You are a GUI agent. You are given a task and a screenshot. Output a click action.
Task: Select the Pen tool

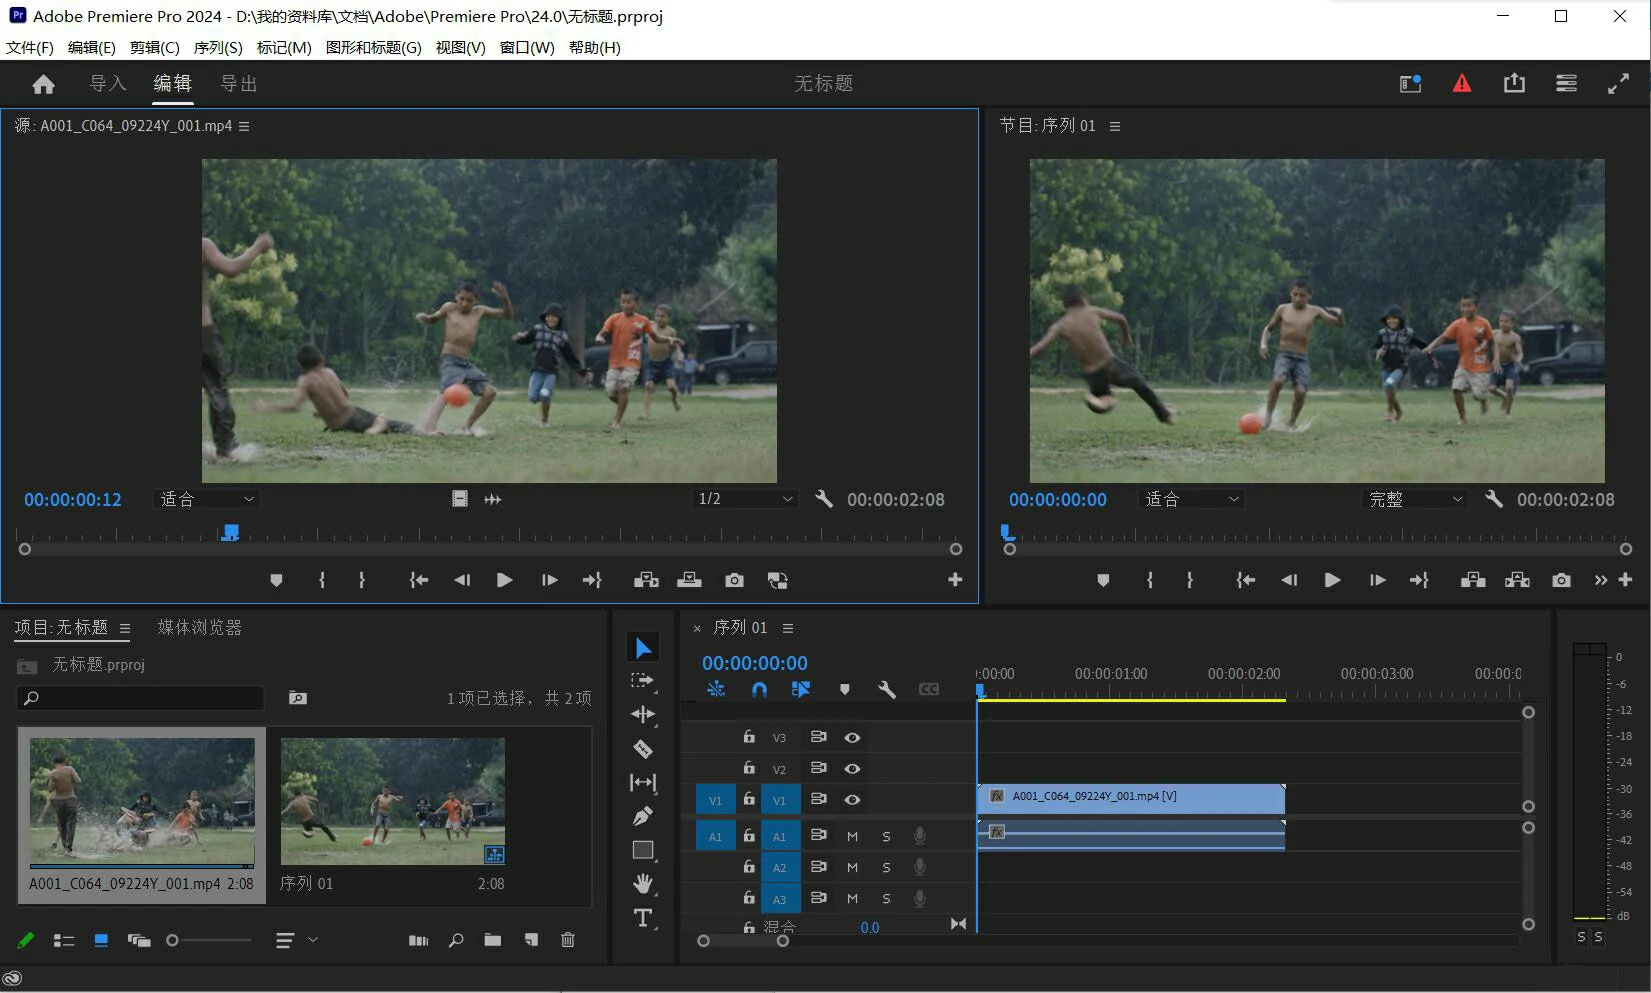click(643, 816)
